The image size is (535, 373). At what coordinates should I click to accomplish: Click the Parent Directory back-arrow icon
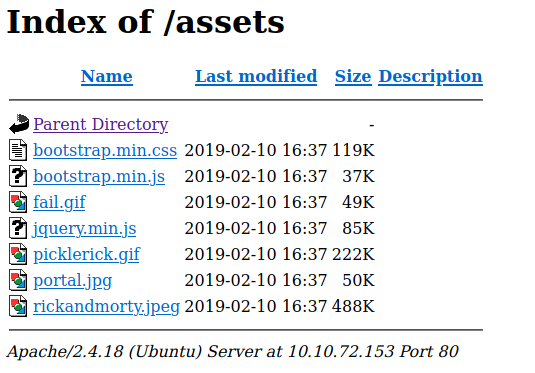click(x=19, y=124)
